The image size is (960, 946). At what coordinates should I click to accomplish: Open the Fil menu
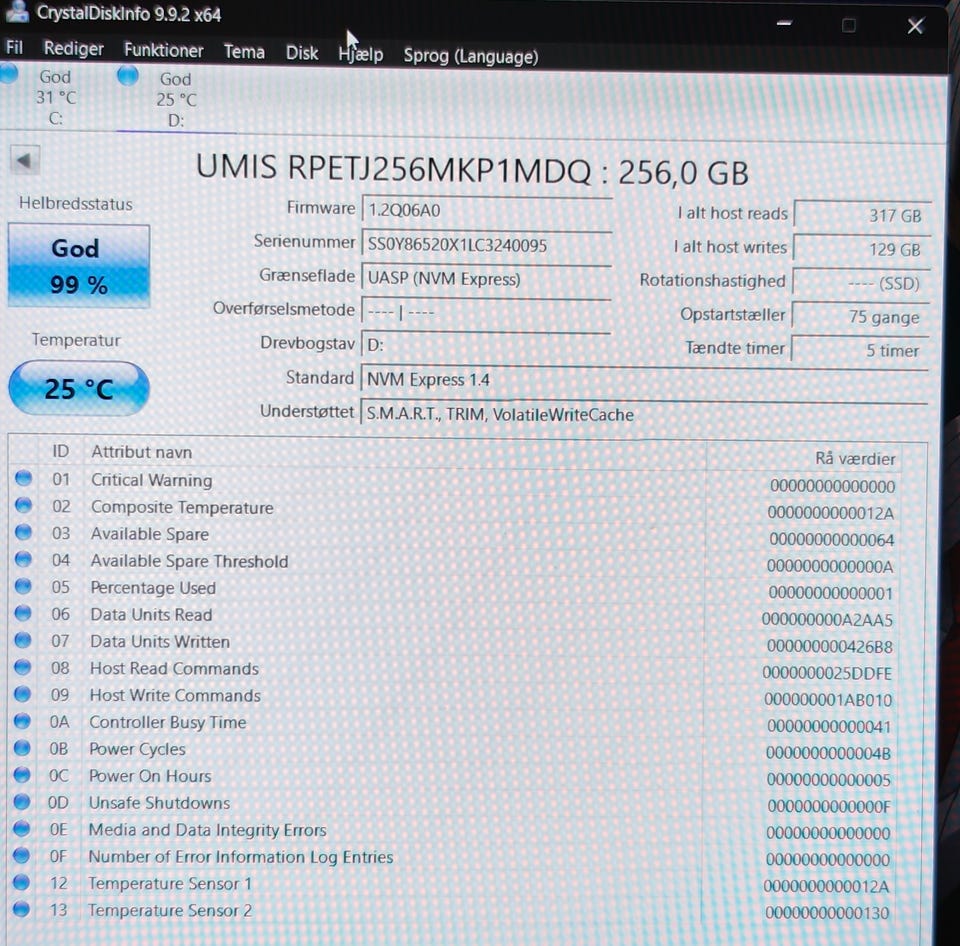14,47
